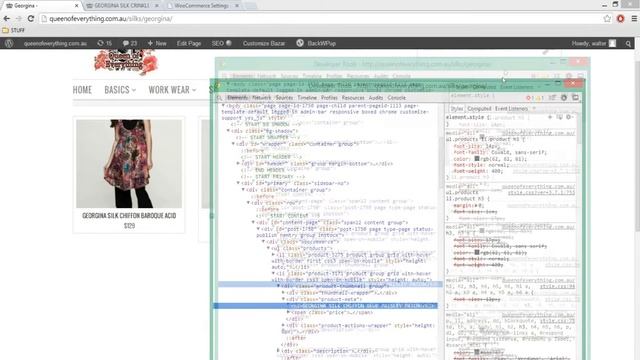The height and width of the screenshot is (360, 640).
Task: Collapse the div class bg-shadow node
Action: point(229,131)
